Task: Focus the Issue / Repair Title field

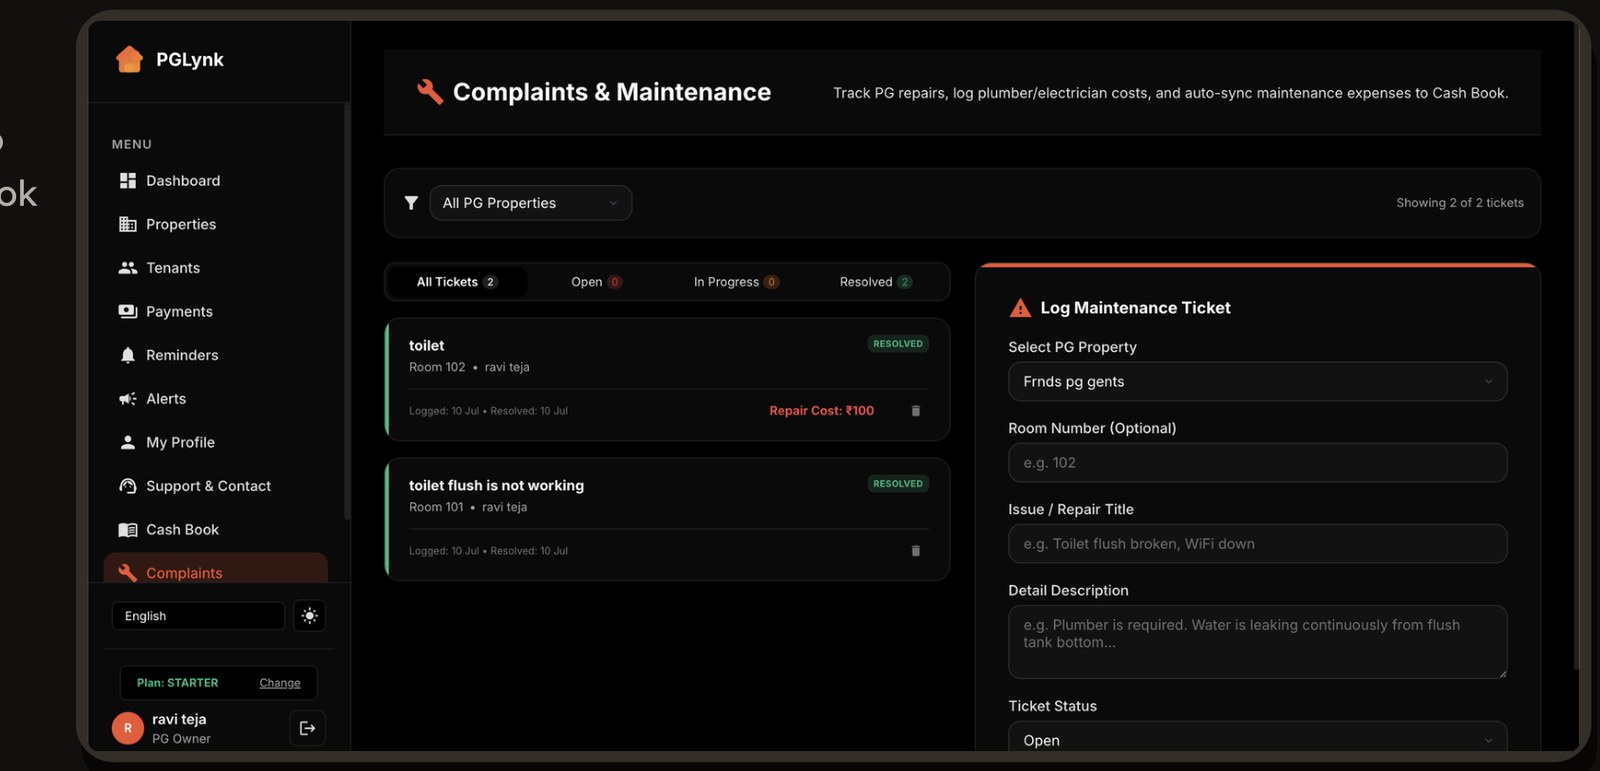Action: [x=1257, y=544]
